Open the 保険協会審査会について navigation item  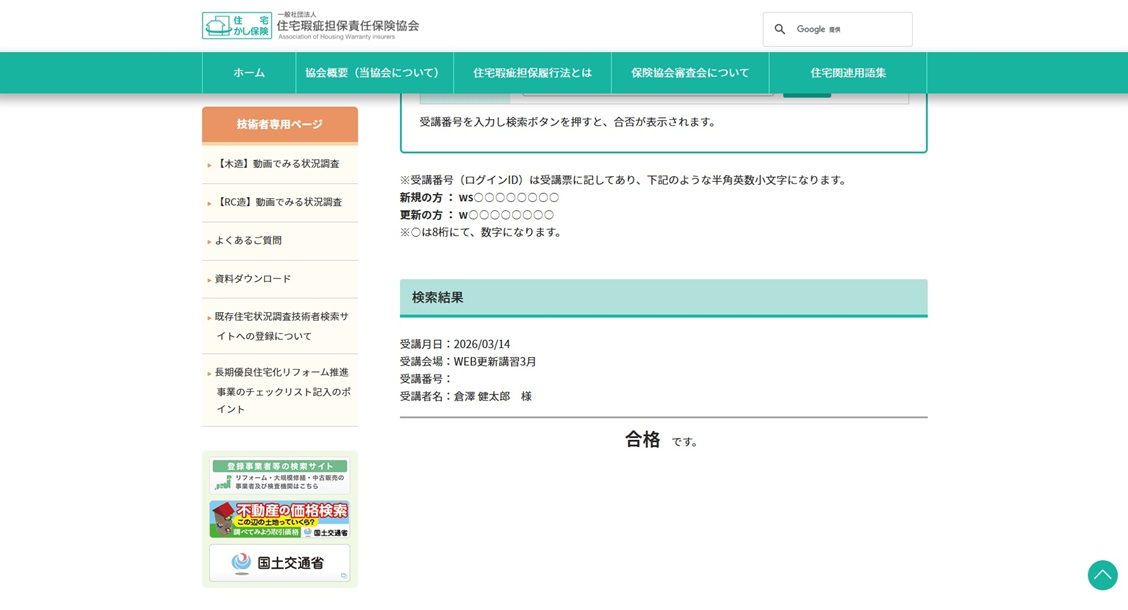coord(690,73)
